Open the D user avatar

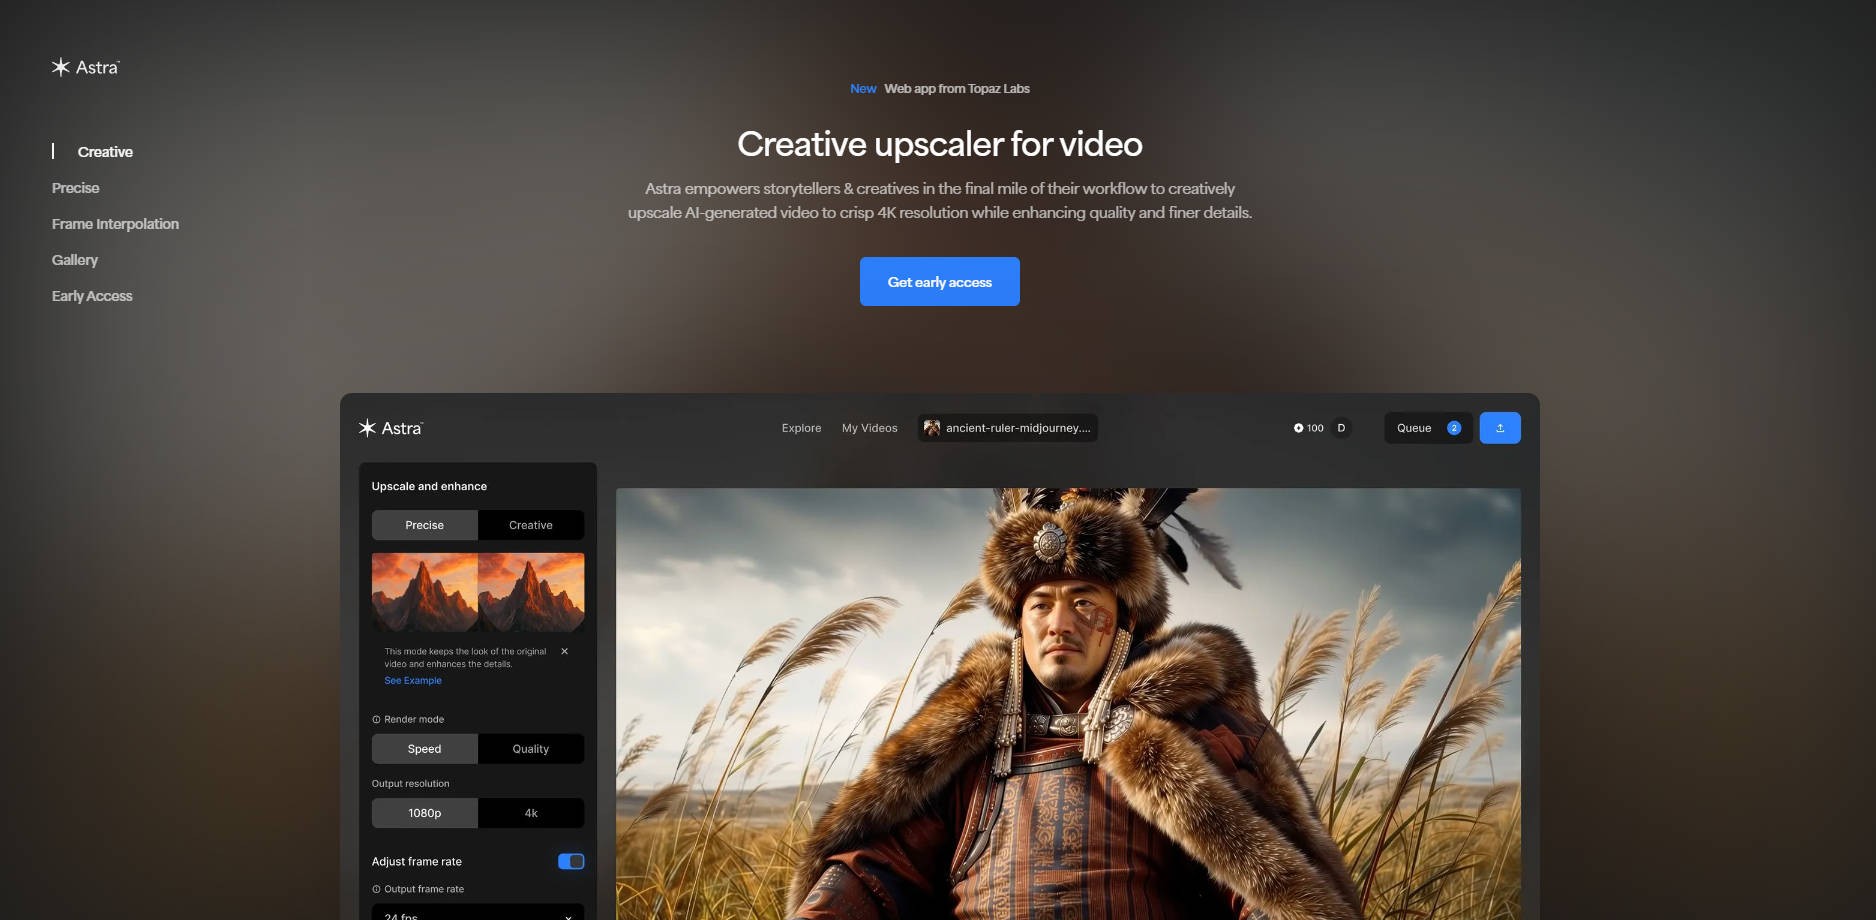click(1341, 428)
